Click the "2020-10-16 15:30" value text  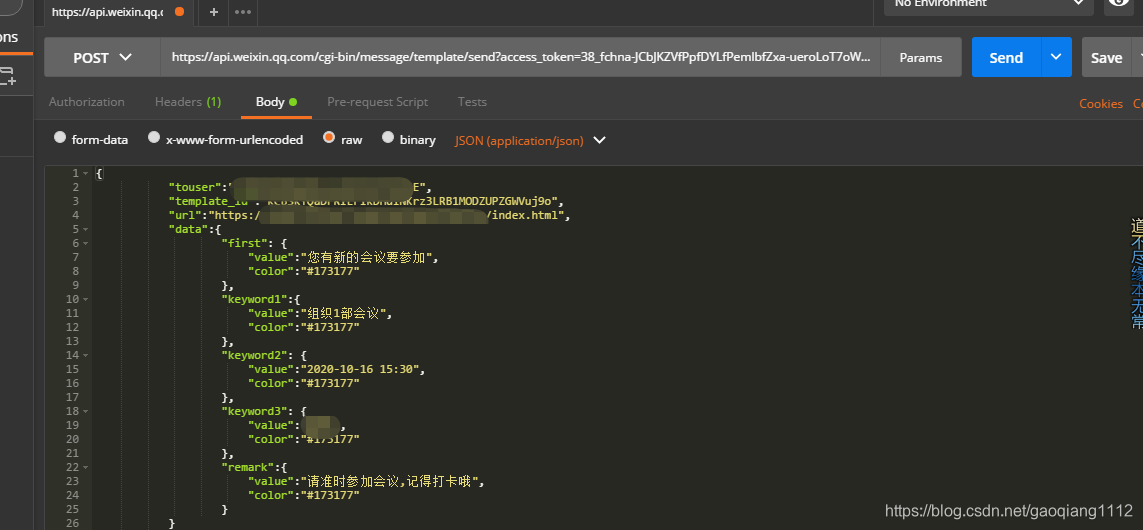pyautogui.click(x=360, y=370)
